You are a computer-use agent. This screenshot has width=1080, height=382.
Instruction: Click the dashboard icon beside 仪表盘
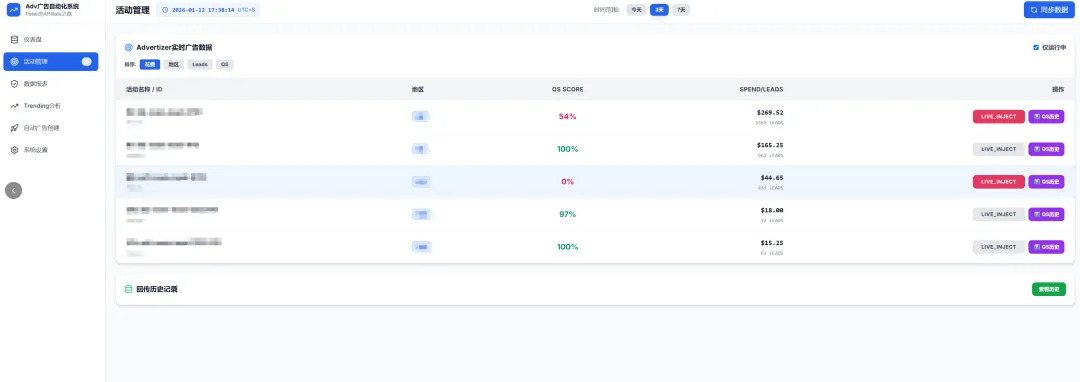click(x=14, y=39)
